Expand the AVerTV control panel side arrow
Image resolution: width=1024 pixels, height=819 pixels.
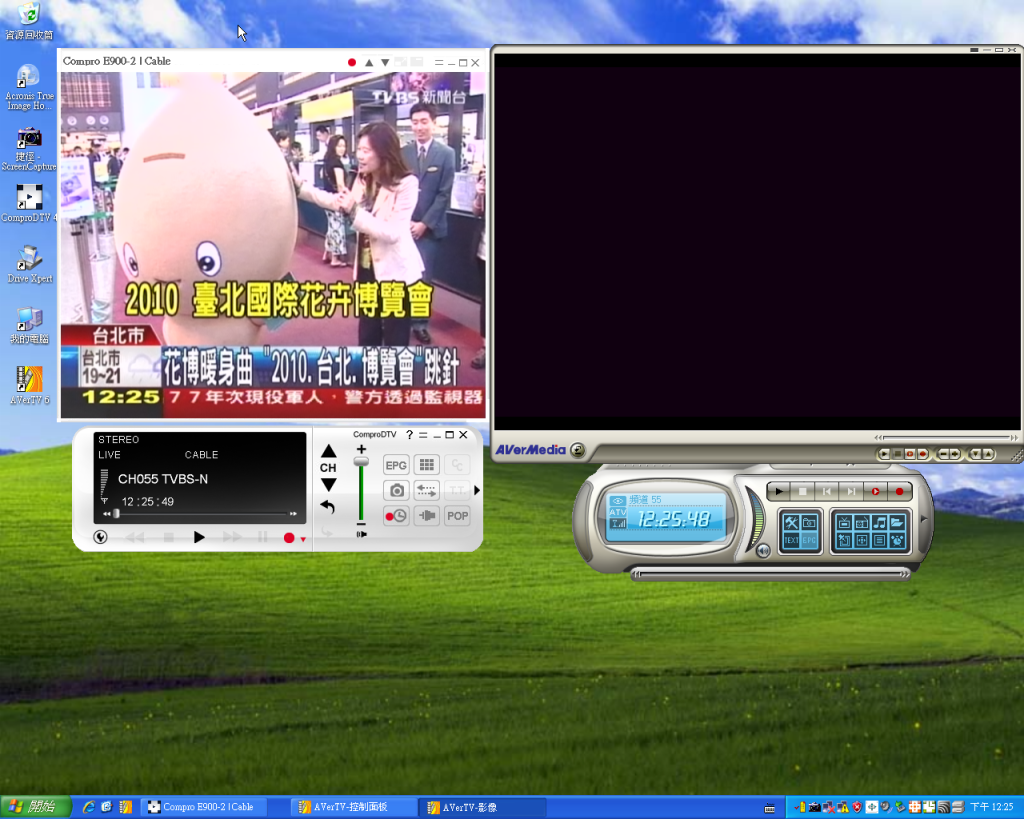[x=923, y=519]
